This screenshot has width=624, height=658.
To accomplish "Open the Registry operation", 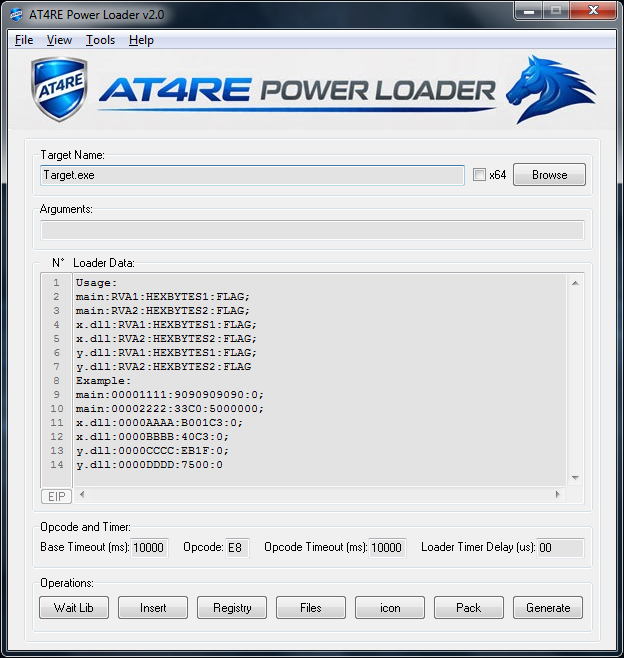I will coord(232,607).
